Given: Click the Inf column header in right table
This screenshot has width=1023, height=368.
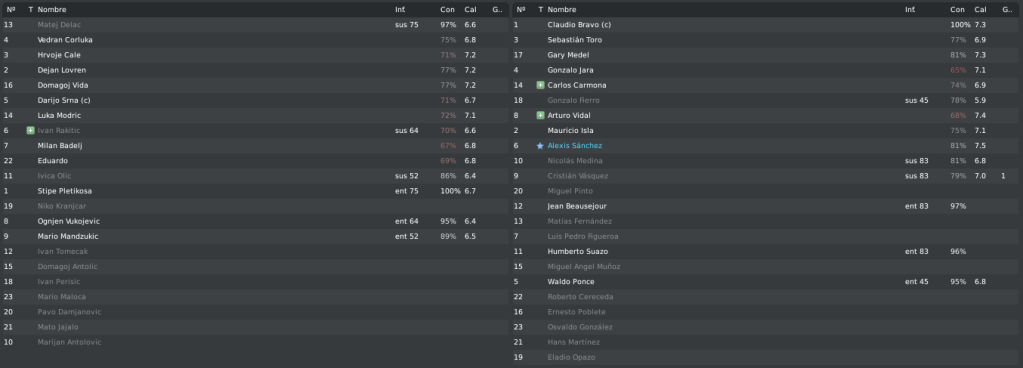Looking at the screenshot, I should tap(909, 10).
